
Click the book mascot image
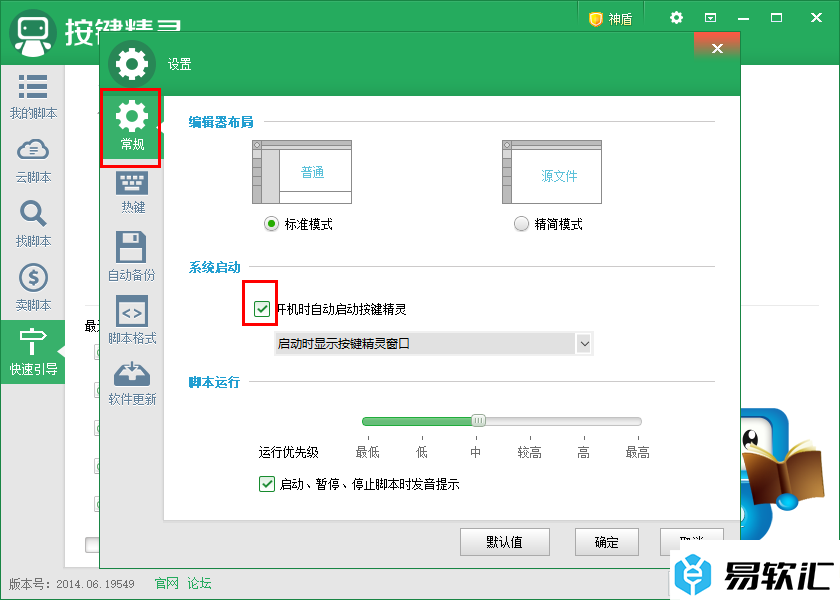(x=784, y=476)
